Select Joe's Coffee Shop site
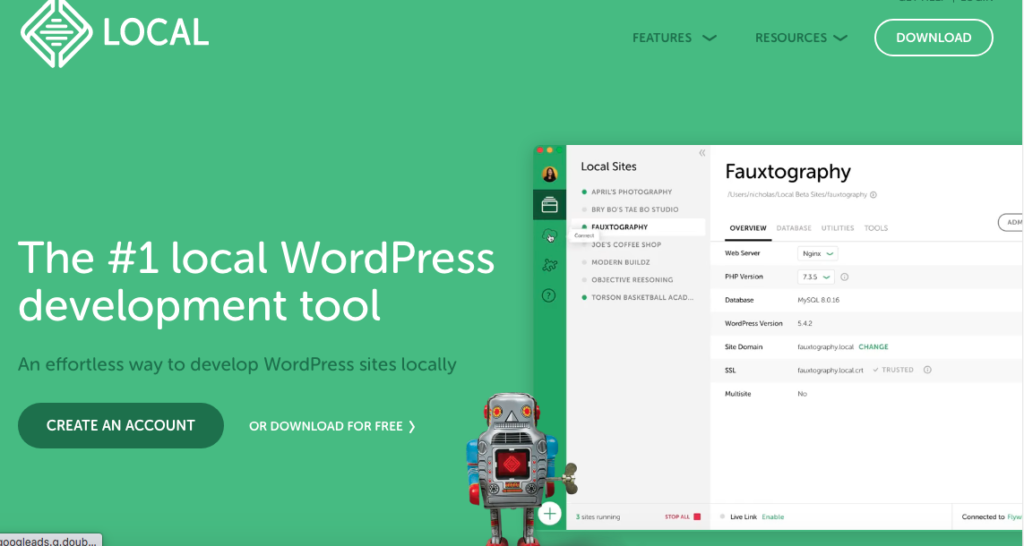 tap(626, 245)
